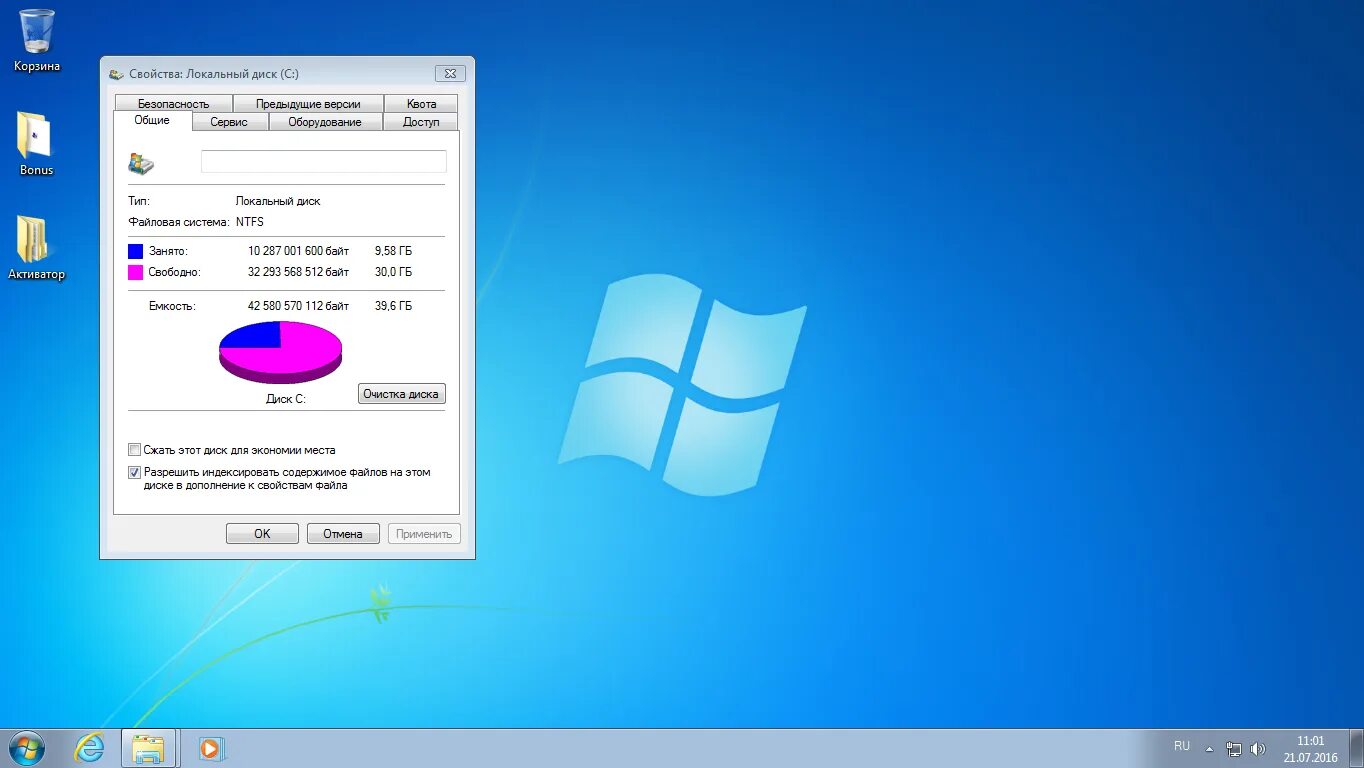Viewport: 1364px width, 768px height.
Task: Click the dialog title 'Свойства: Локальный диск (C:)'
Action: (x=214, y=74)
